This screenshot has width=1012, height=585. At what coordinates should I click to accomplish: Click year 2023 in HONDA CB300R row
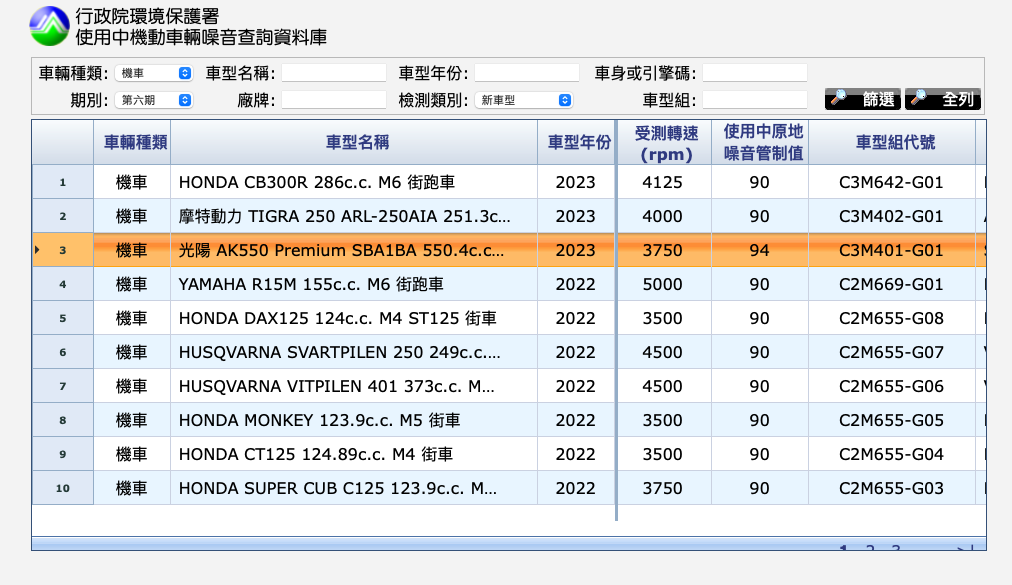pyautogui.click(x=576, y=182)
